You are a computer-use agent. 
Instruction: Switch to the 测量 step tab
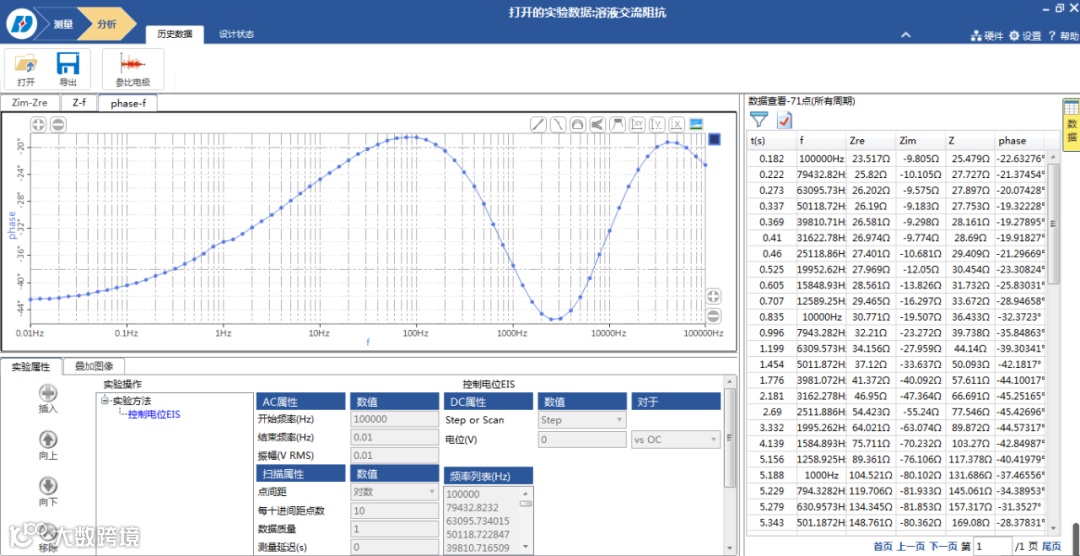pos(62,24)
